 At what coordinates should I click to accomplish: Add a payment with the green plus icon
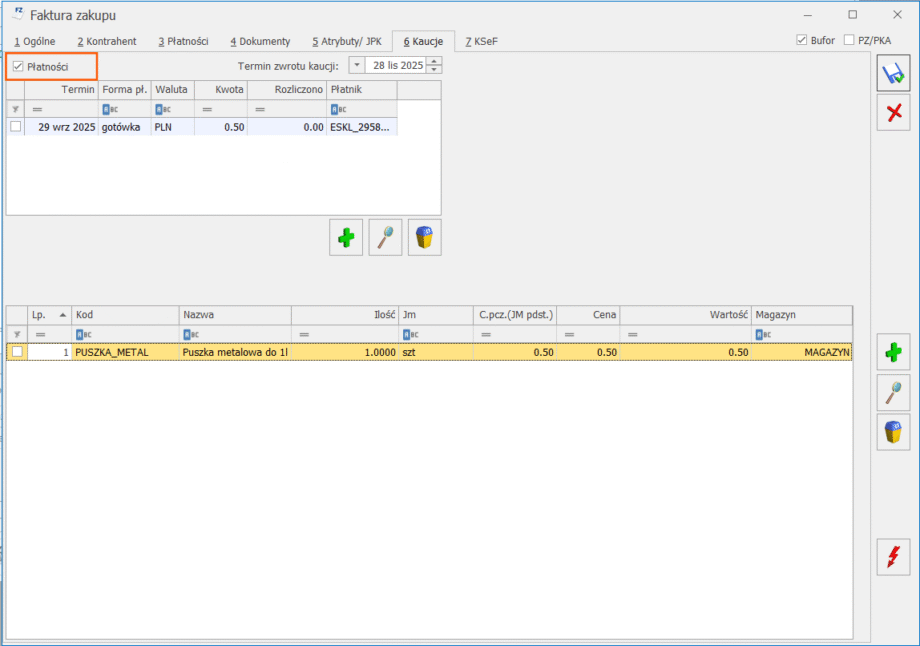click(x=346, y=237)
